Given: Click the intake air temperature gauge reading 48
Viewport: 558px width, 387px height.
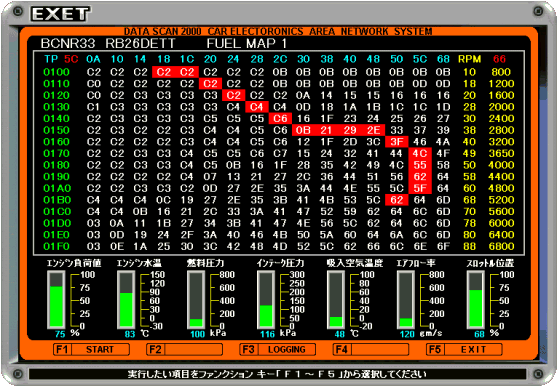Looking at the screenshot, I should click(x=336, y=300).
